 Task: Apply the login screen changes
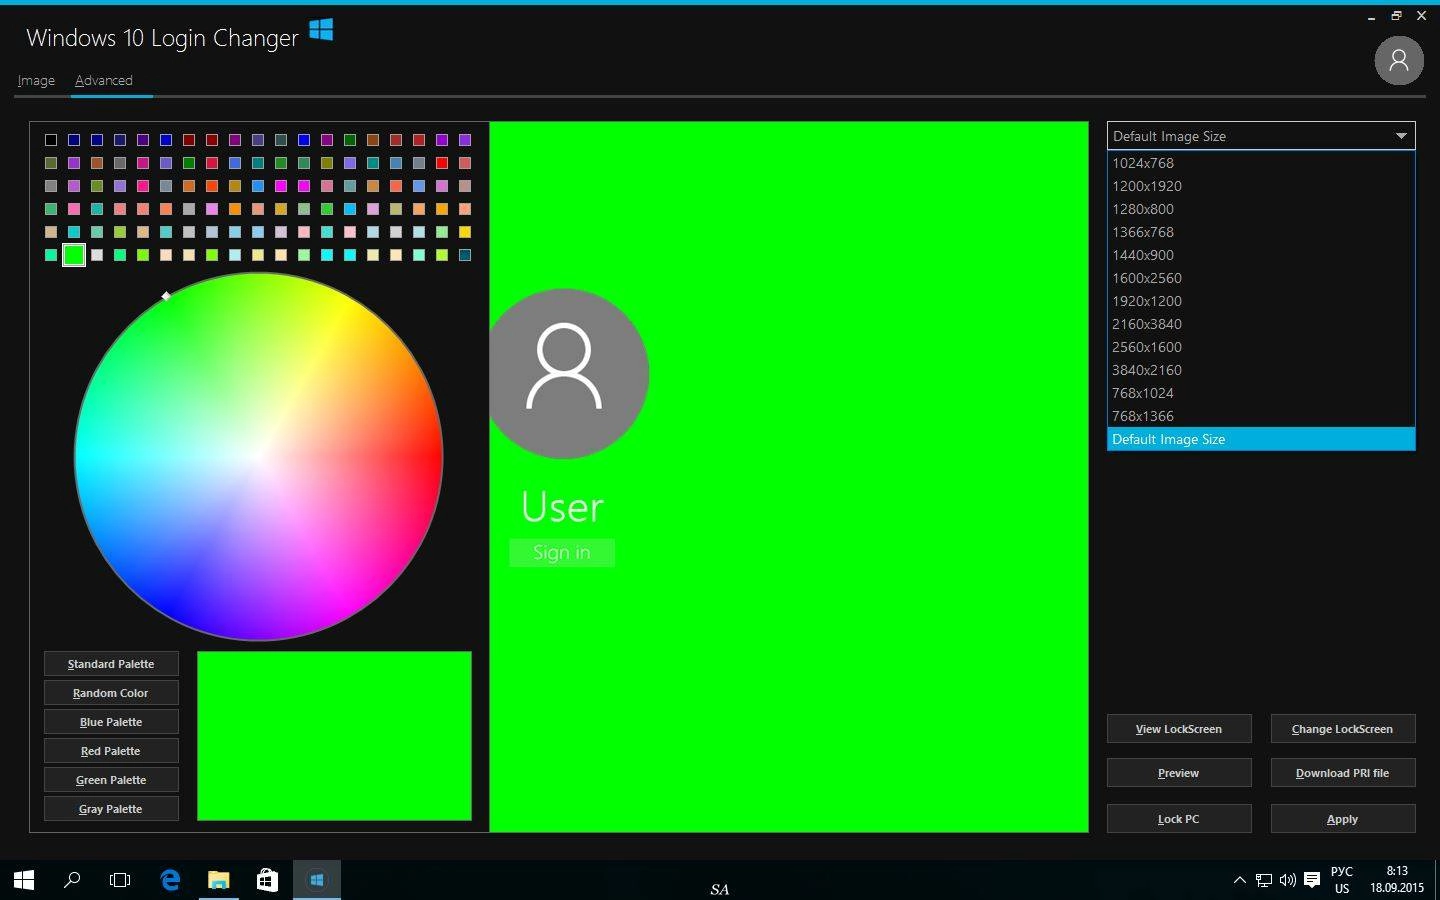pos(1343,819)
